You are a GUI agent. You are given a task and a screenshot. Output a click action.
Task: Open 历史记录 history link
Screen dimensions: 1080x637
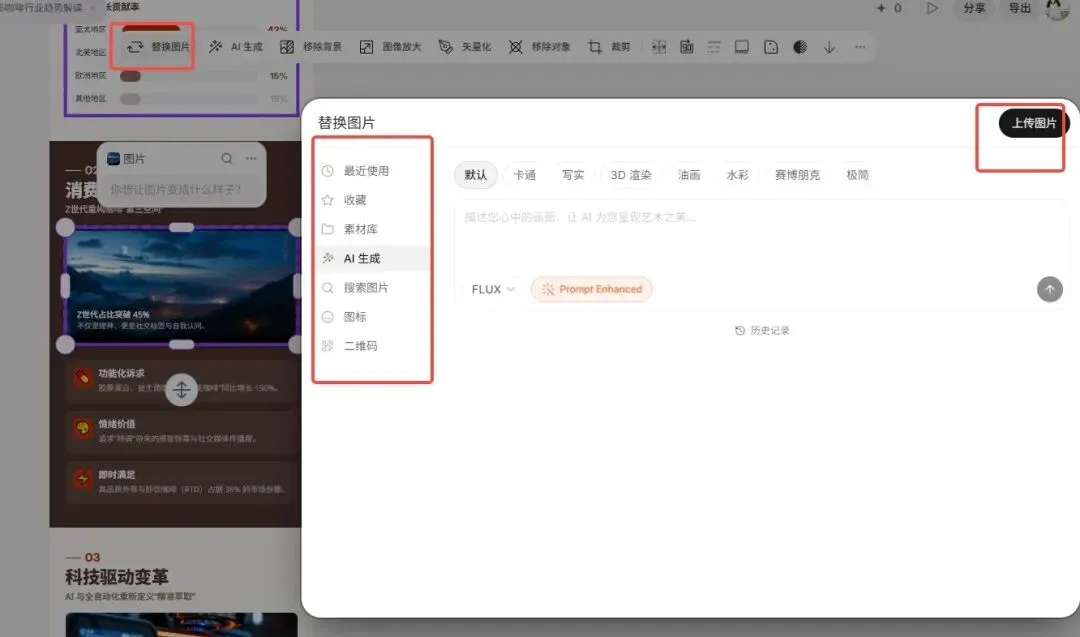coord(762,331)
